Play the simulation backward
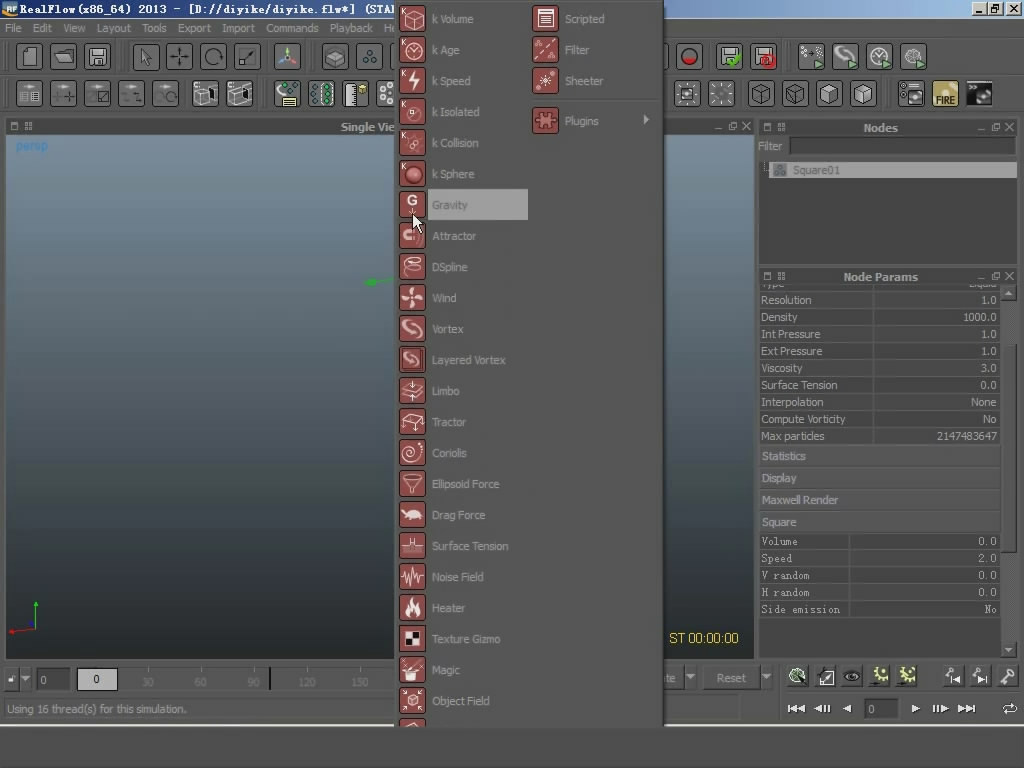 pyautogui.click(x=847, y=709)
